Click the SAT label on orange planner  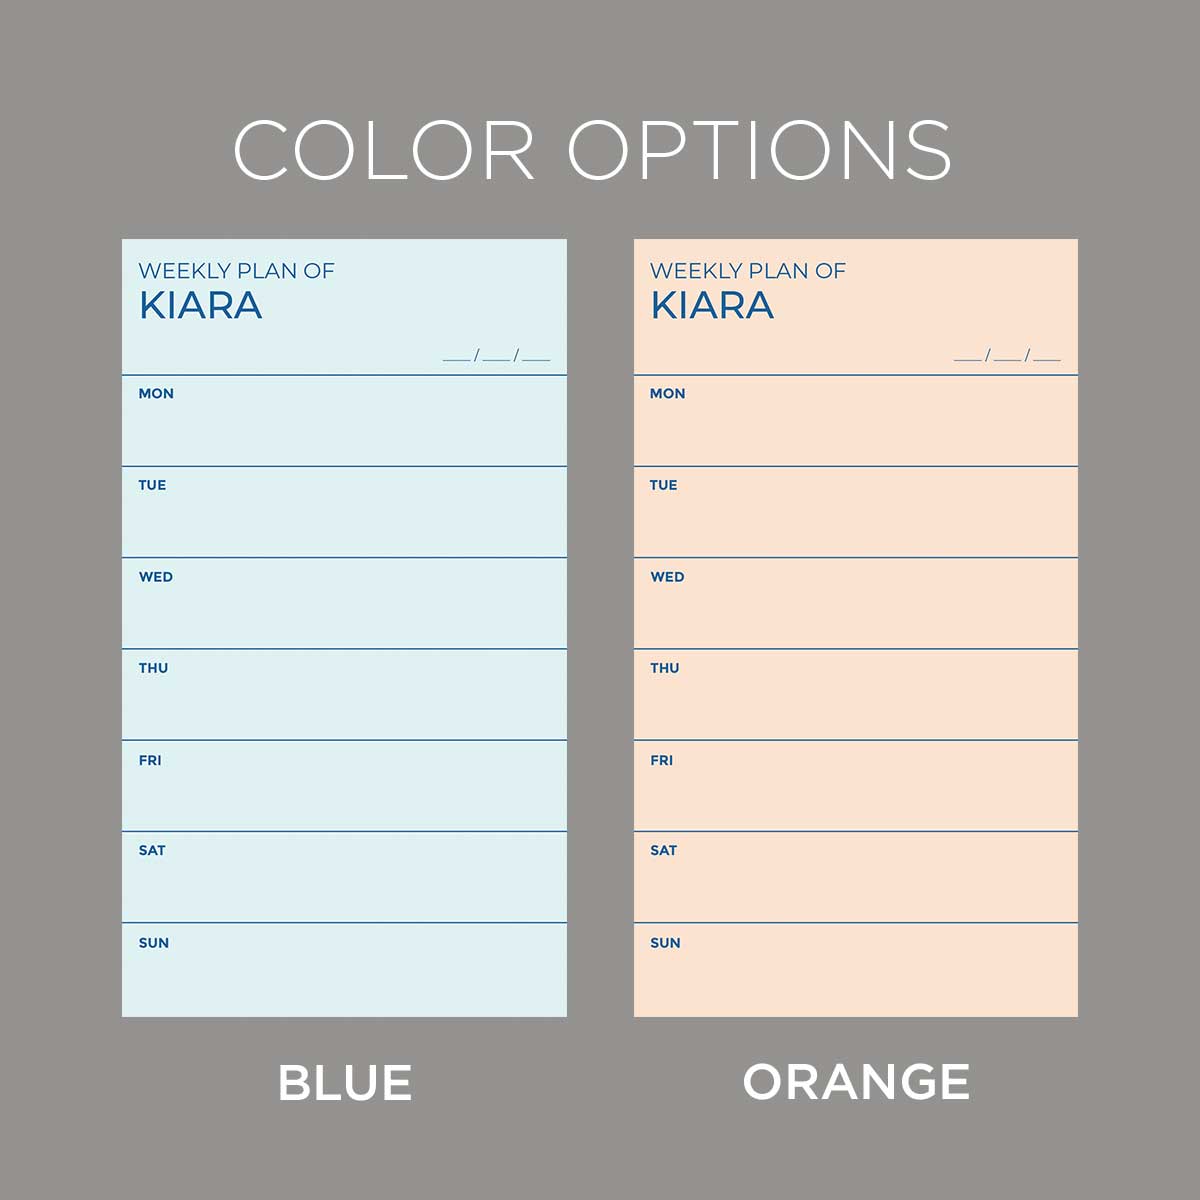point(663,851)
